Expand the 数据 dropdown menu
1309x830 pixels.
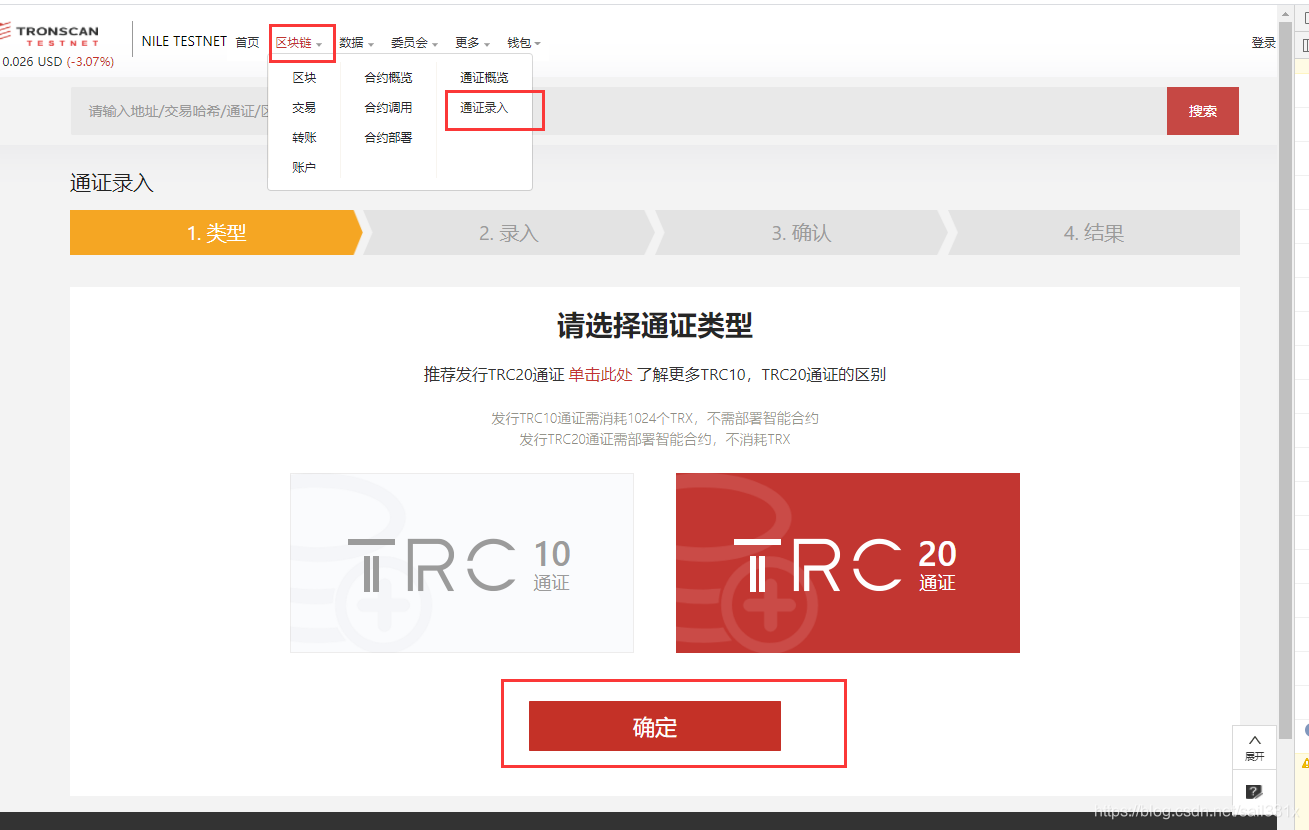(356, 43)
